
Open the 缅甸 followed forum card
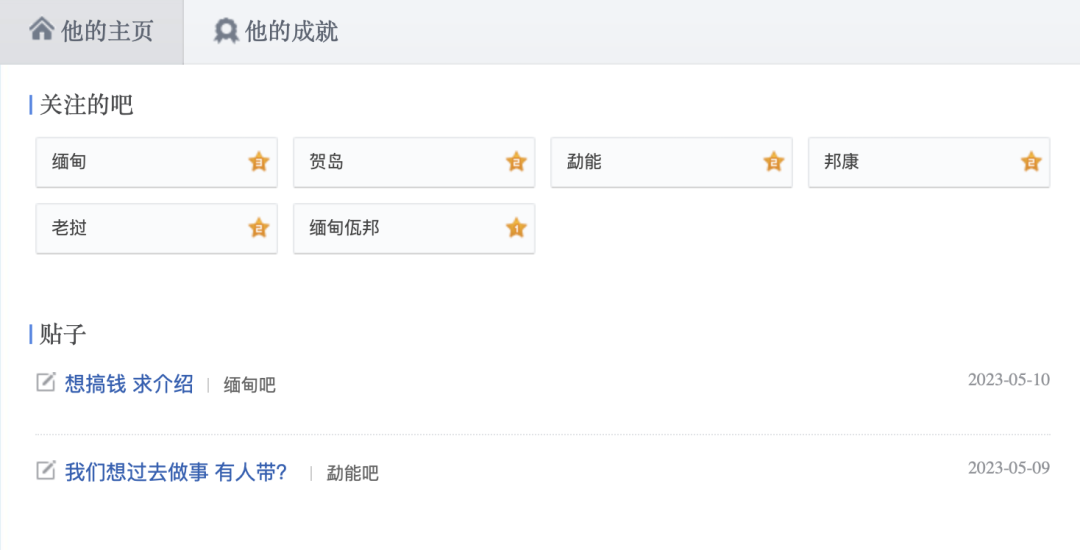click(x=156, y=162)
